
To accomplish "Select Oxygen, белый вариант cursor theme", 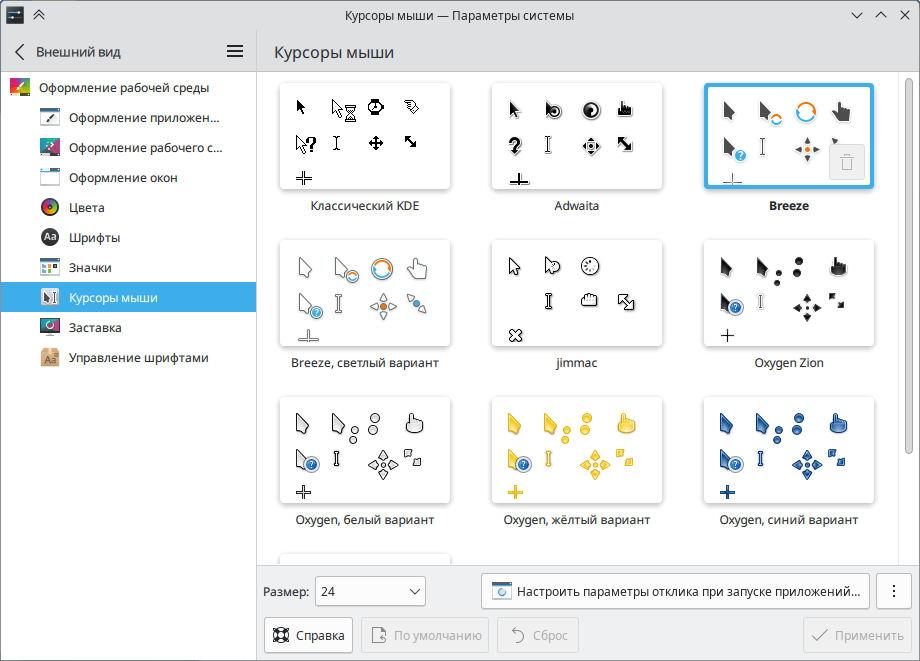I will coord(365,450).
